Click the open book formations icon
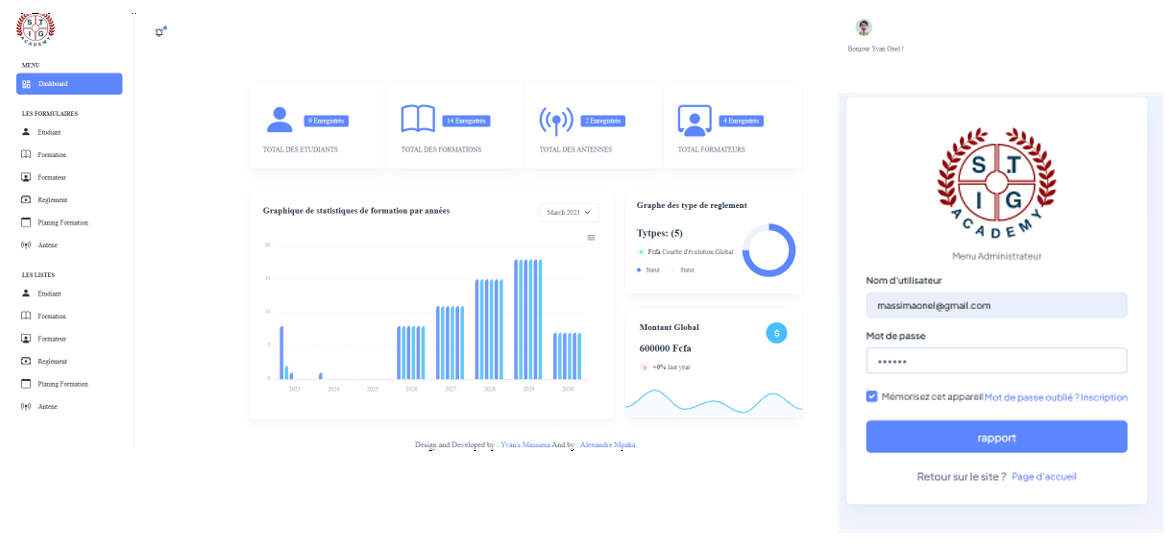1171x547 pixels. (418, 120)
